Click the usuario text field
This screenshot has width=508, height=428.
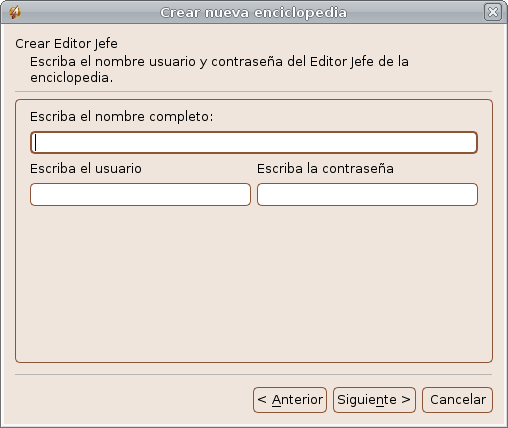coord(140,194)
